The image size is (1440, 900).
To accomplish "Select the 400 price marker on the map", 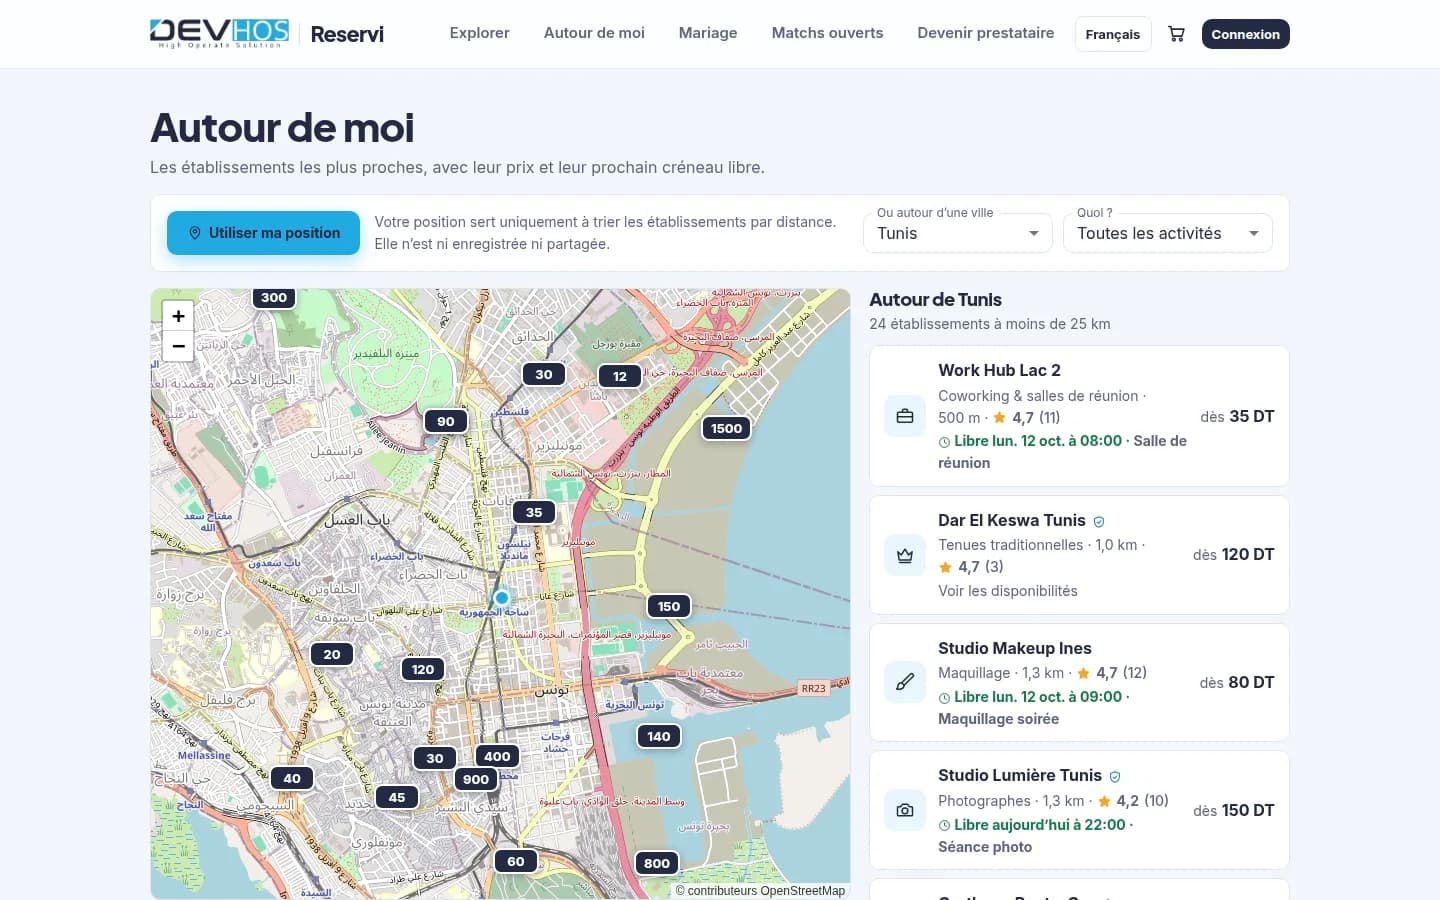I will coord(498,756).
